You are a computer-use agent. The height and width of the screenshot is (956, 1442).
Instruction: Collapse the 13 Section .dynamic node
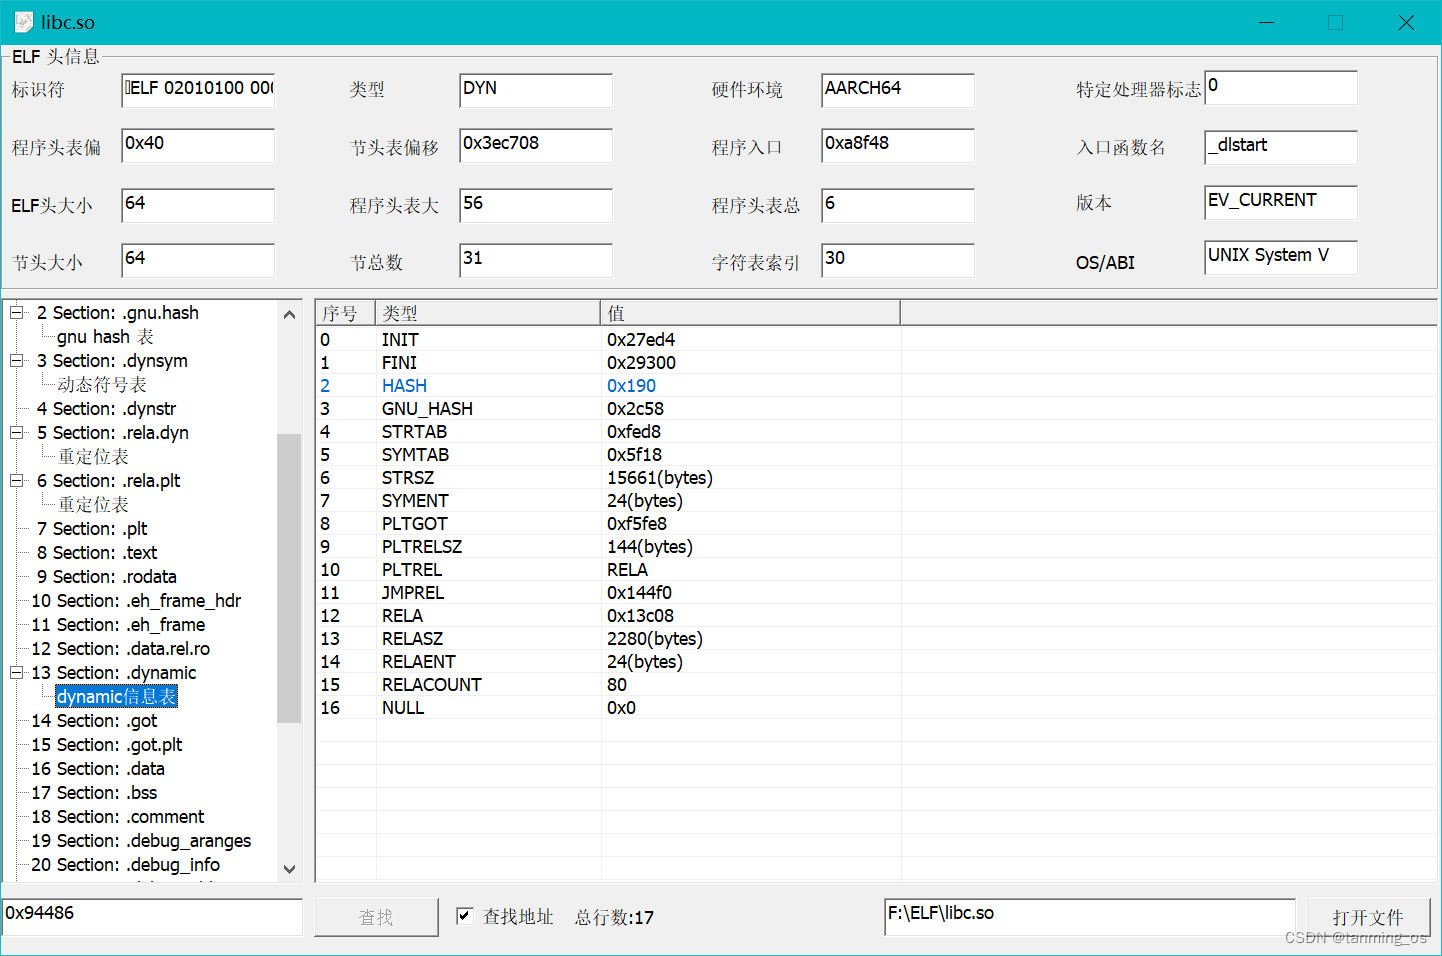[14, 672]
